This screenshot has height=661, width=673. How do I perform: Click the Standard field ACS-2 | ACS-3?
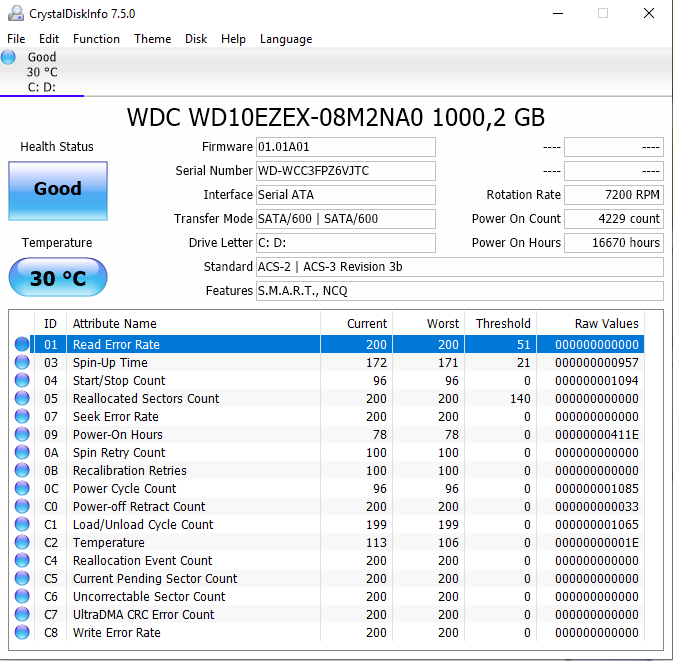pyautogui.click(x=460, y=267)
